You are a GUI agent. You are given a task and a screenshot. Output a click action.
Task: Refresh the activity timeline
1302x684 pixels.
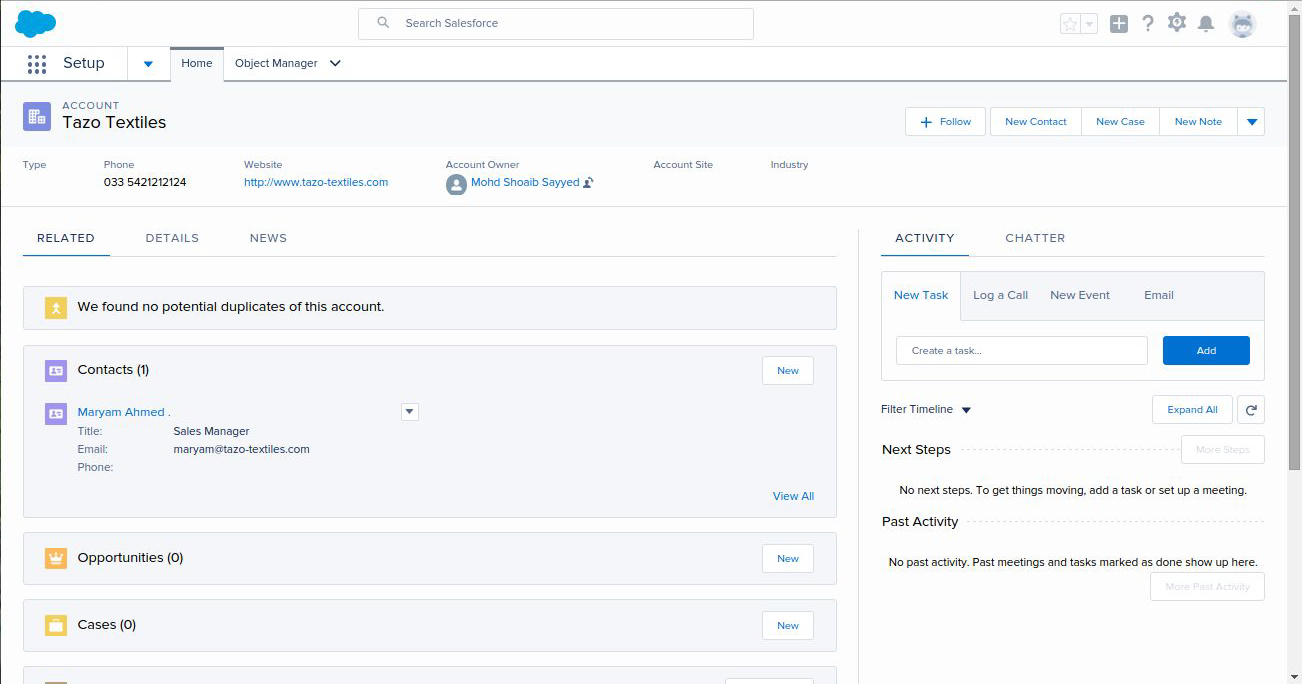click(1251, 409)
